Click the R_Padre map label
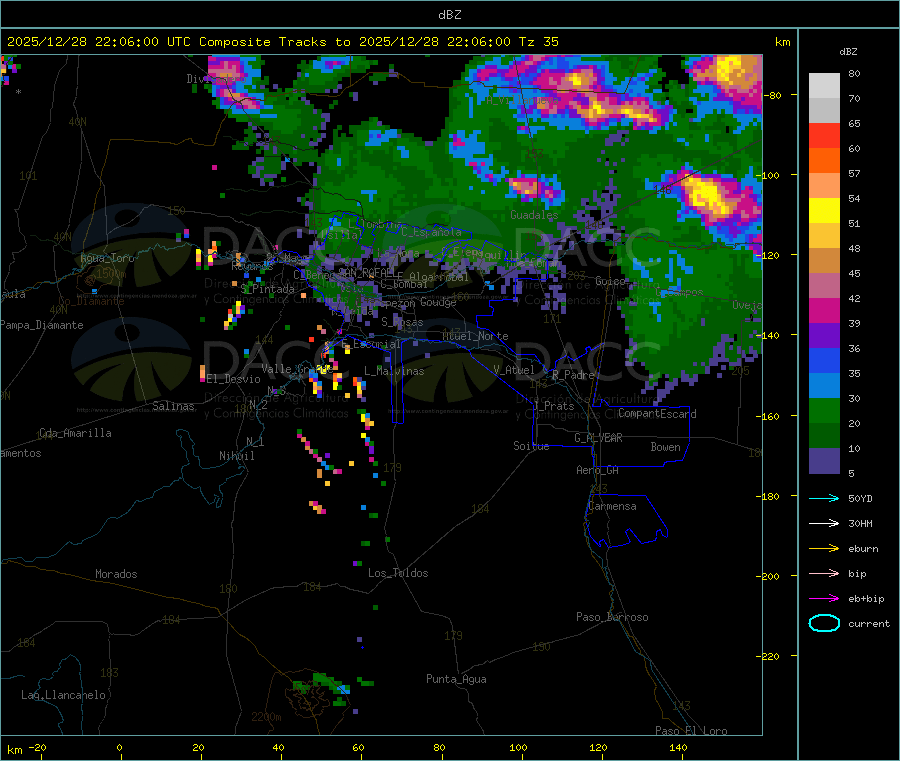Image resolution: width=900 pixels, height=761 pixels. tap(573, 375)
